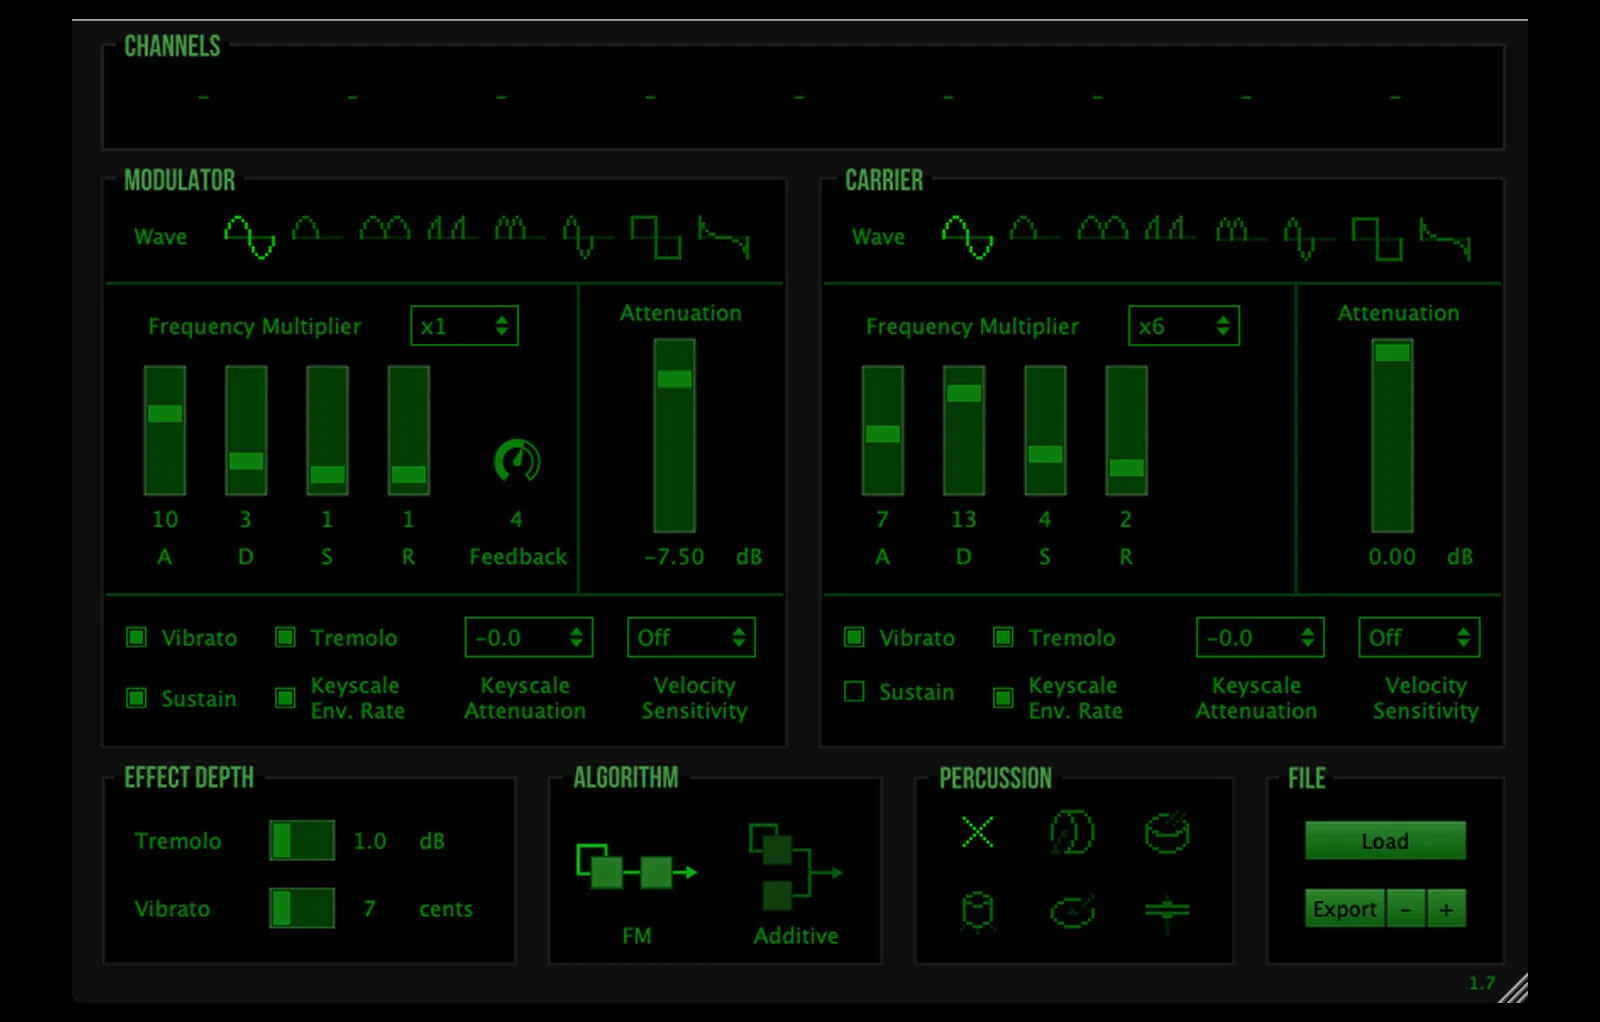This screenshot has height=1022, width=1600.
Task: Click the Carrier Sustain level slider
Action: pyautogui.click(x=1045, y=430)
